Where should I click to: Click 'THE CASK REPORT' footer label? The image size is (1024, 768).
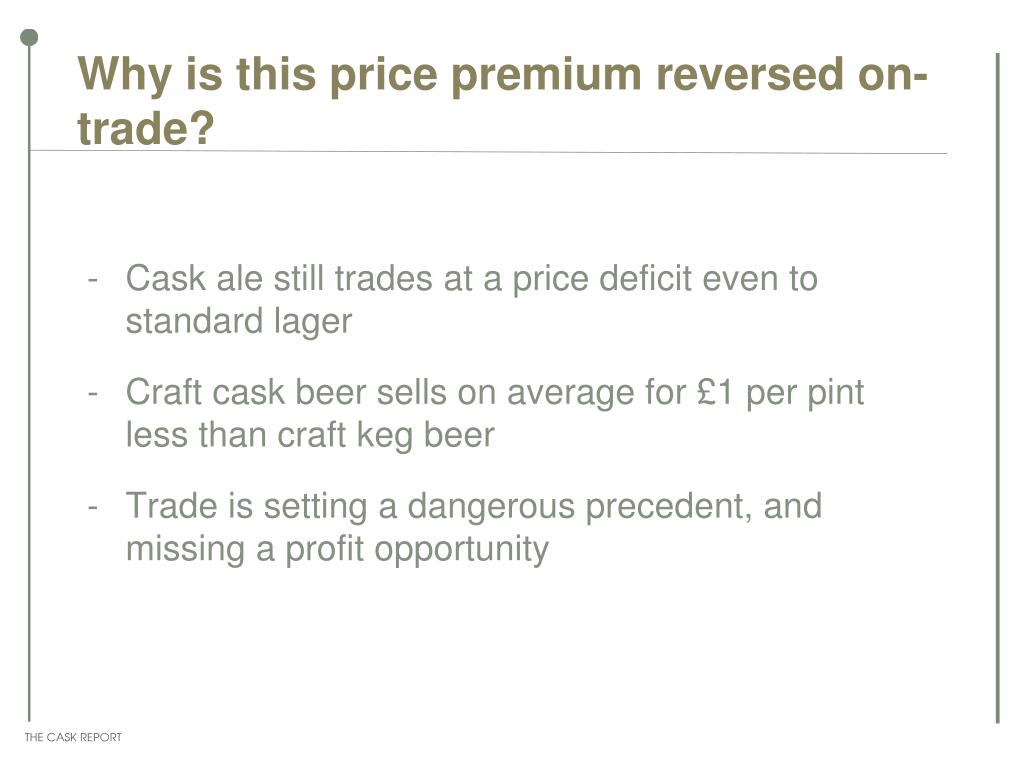73,737
